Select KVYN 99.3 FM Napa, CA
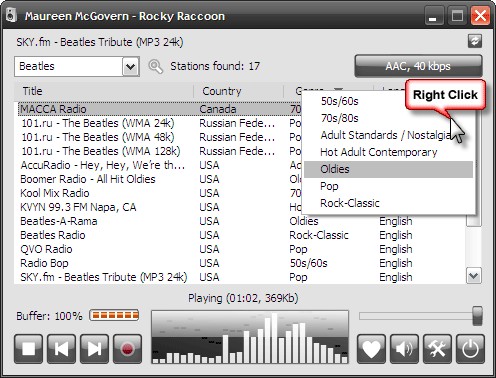This screenshot has width=496, height=378. [159, 207]
